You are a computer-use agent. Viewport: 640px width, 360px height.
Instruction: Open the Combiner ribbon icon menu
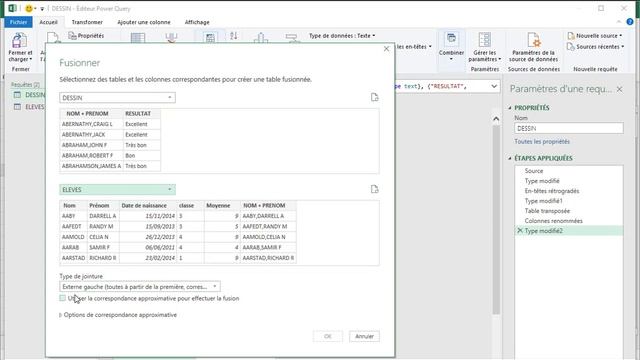[x=451, y=46]
